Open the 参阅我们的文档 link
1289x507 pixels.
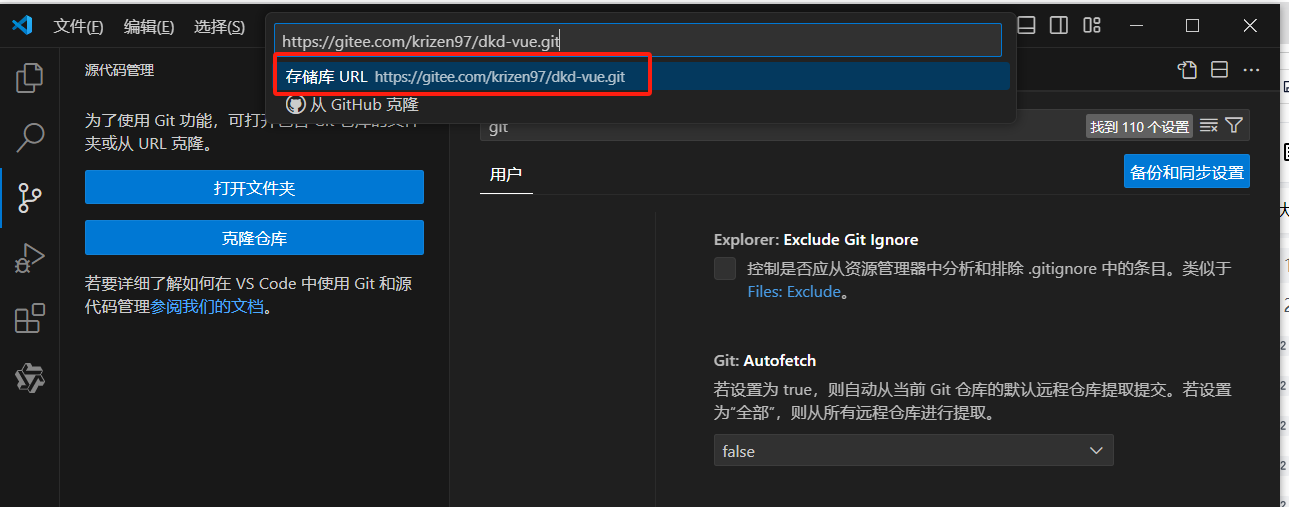click(x=207, y=307)
